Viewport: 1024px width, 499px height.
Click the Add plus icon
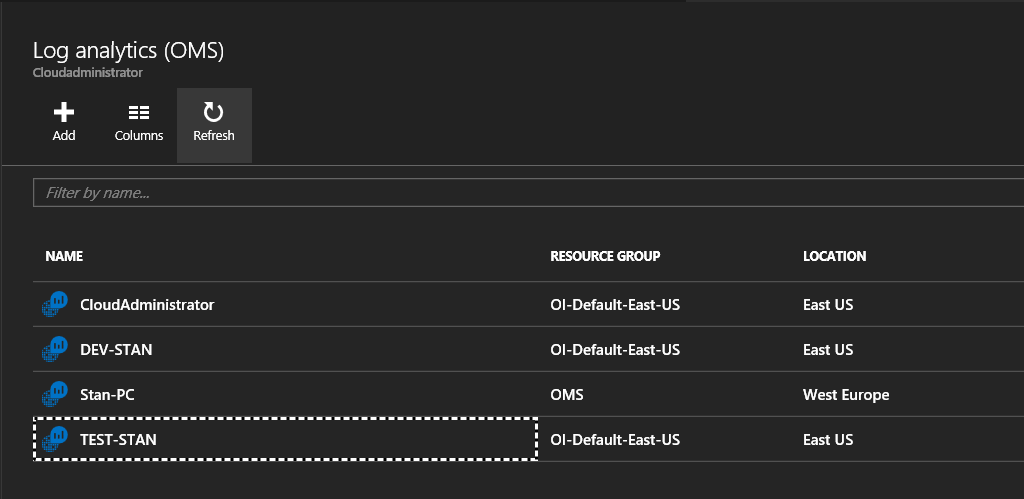point(64,113)
